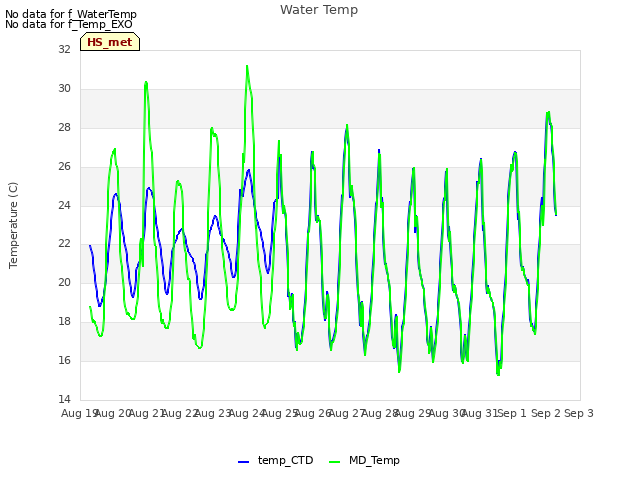
Task: Click the Aug 20 date label
Action: tap(113, 413)
